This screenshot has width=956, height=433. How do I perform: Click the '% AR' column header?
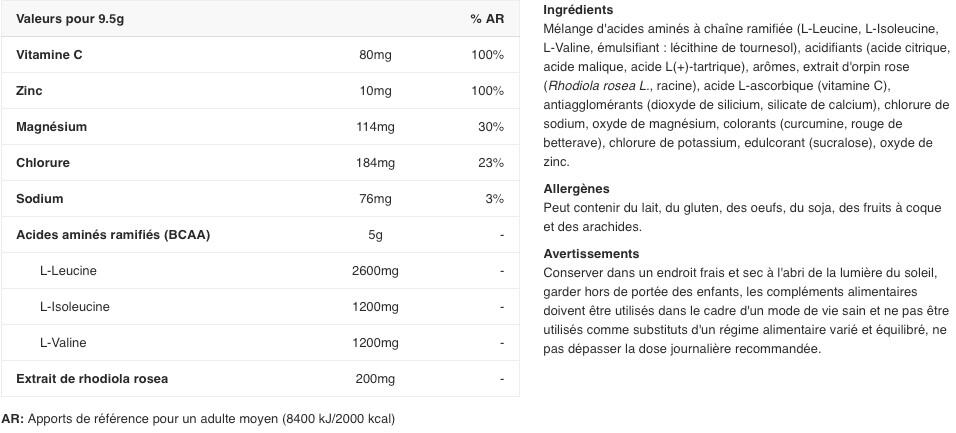tap(487, 19)
